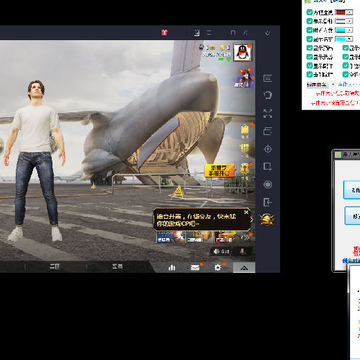Click the gold medal icon with orange dot
The height and width of the screenshot is (360, 360).
(x=245, y=169)
